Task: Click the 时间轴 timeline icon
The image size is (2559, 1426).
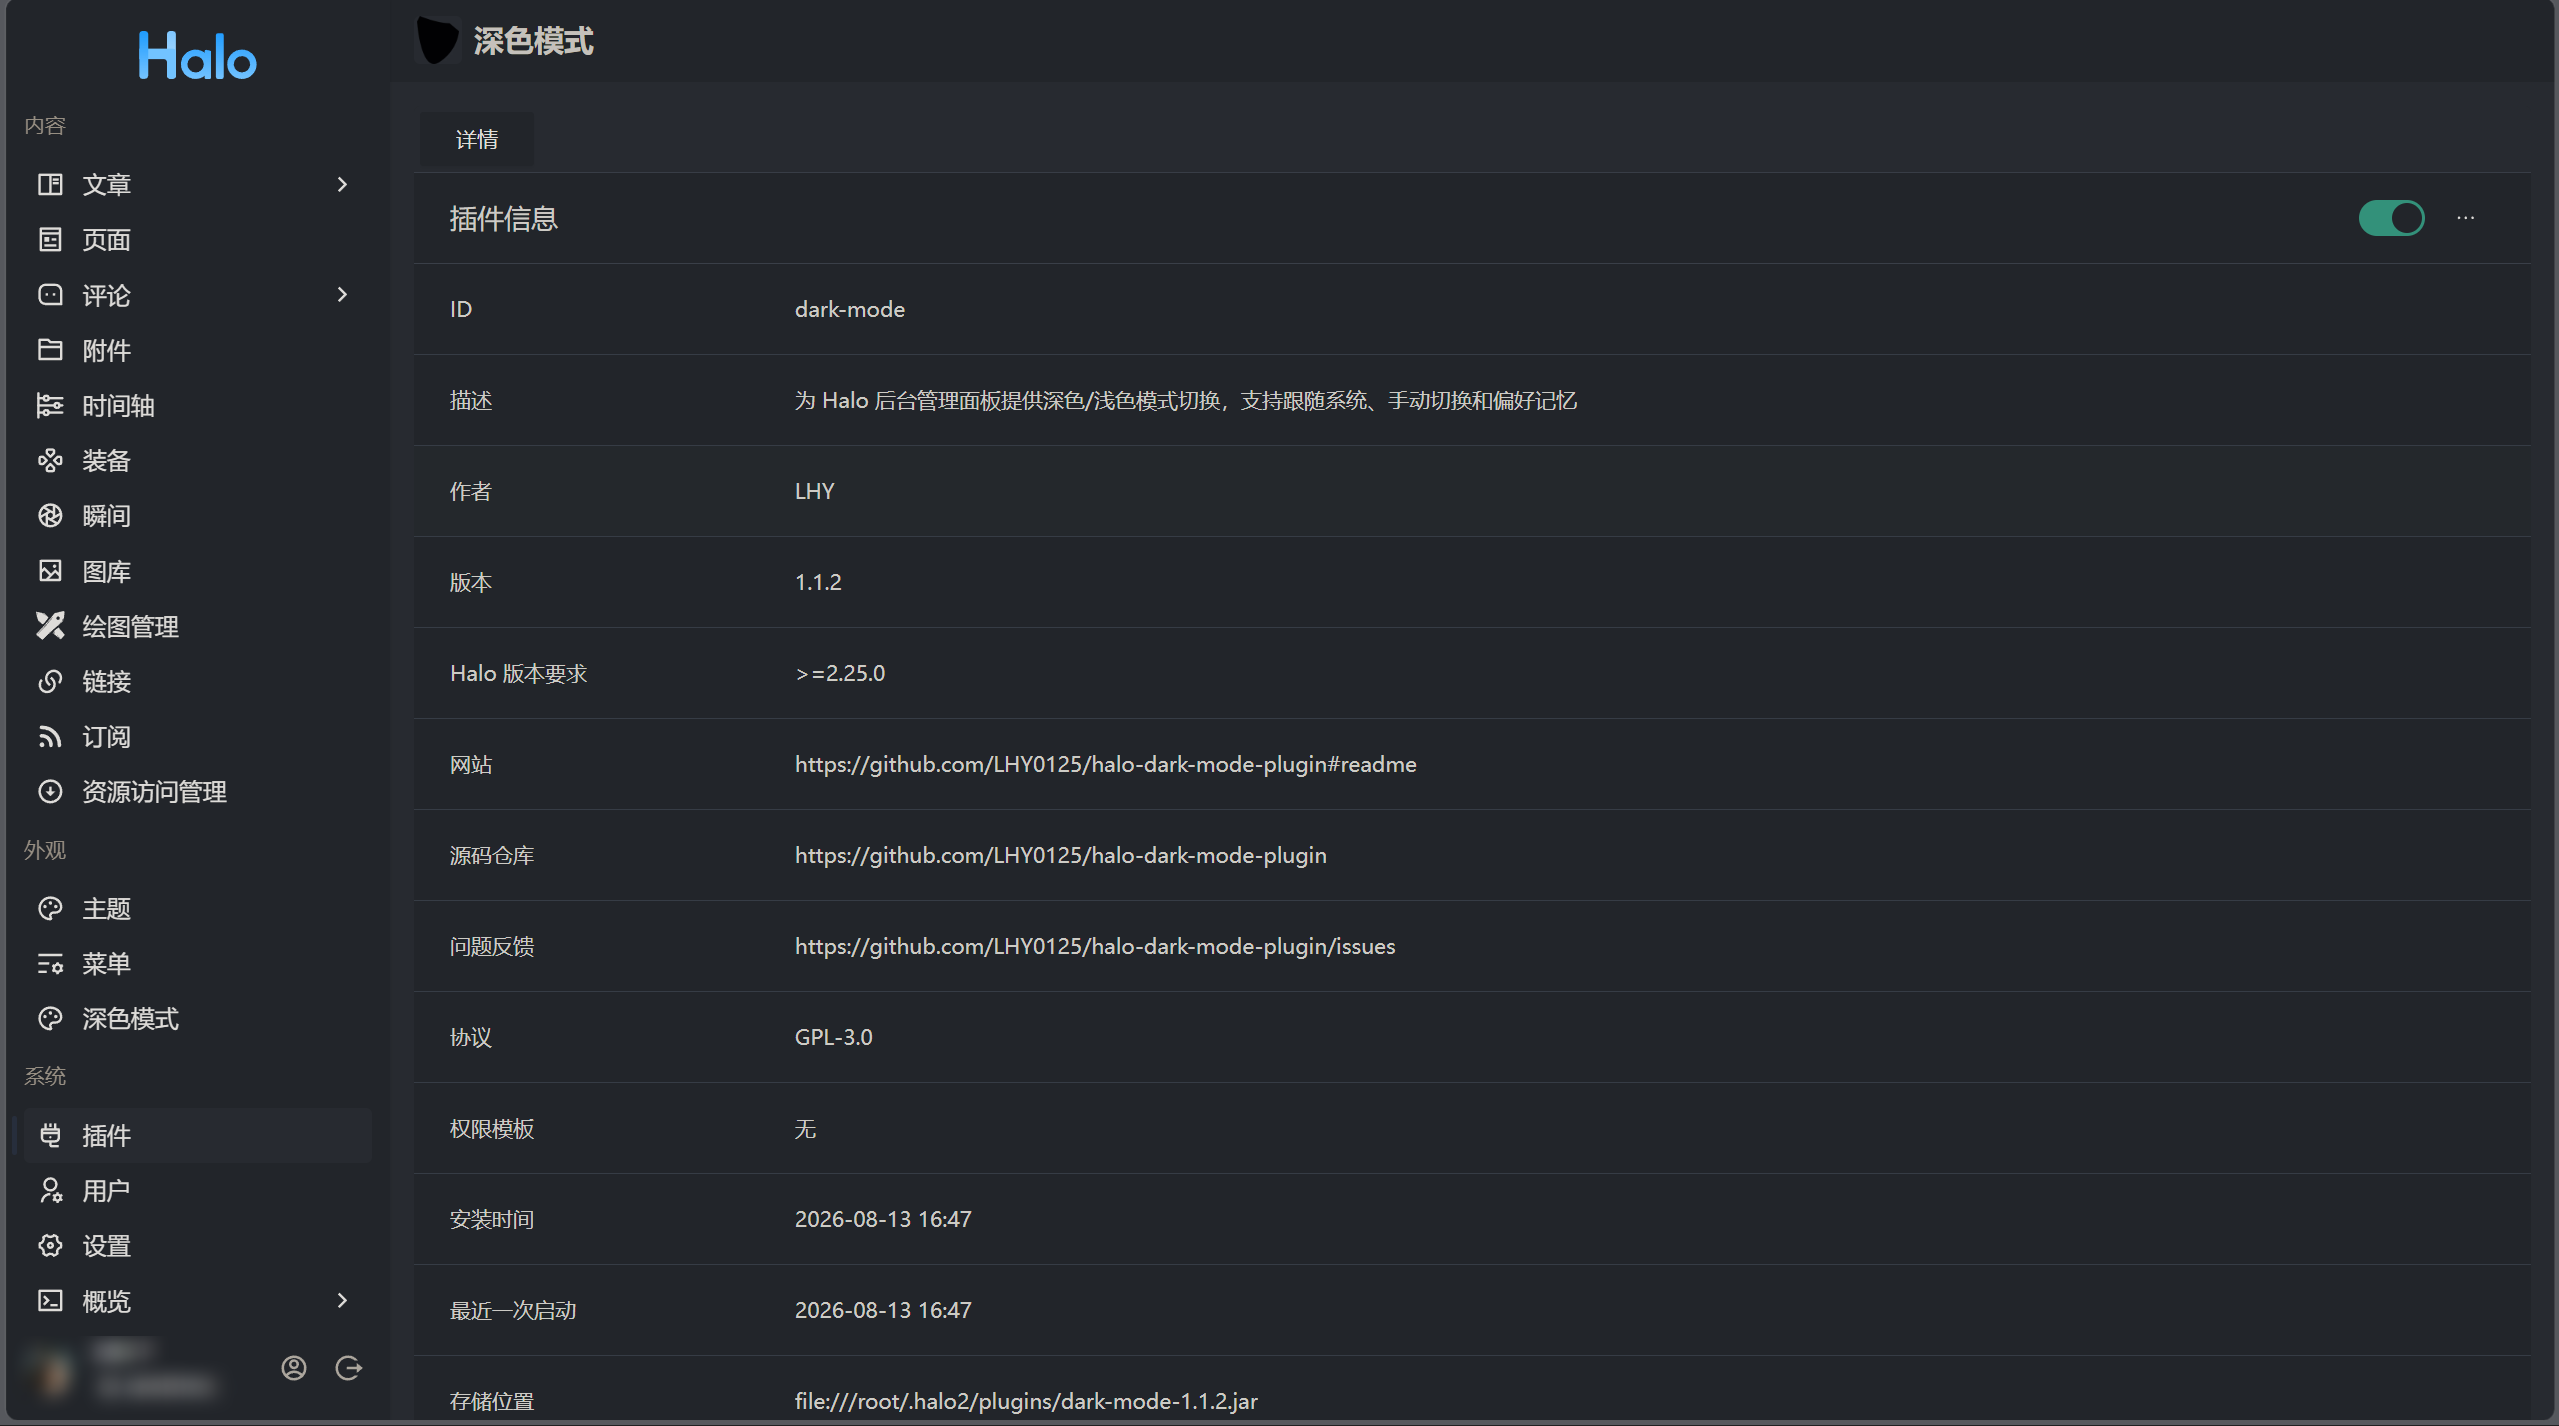Action: click(50, 405)
